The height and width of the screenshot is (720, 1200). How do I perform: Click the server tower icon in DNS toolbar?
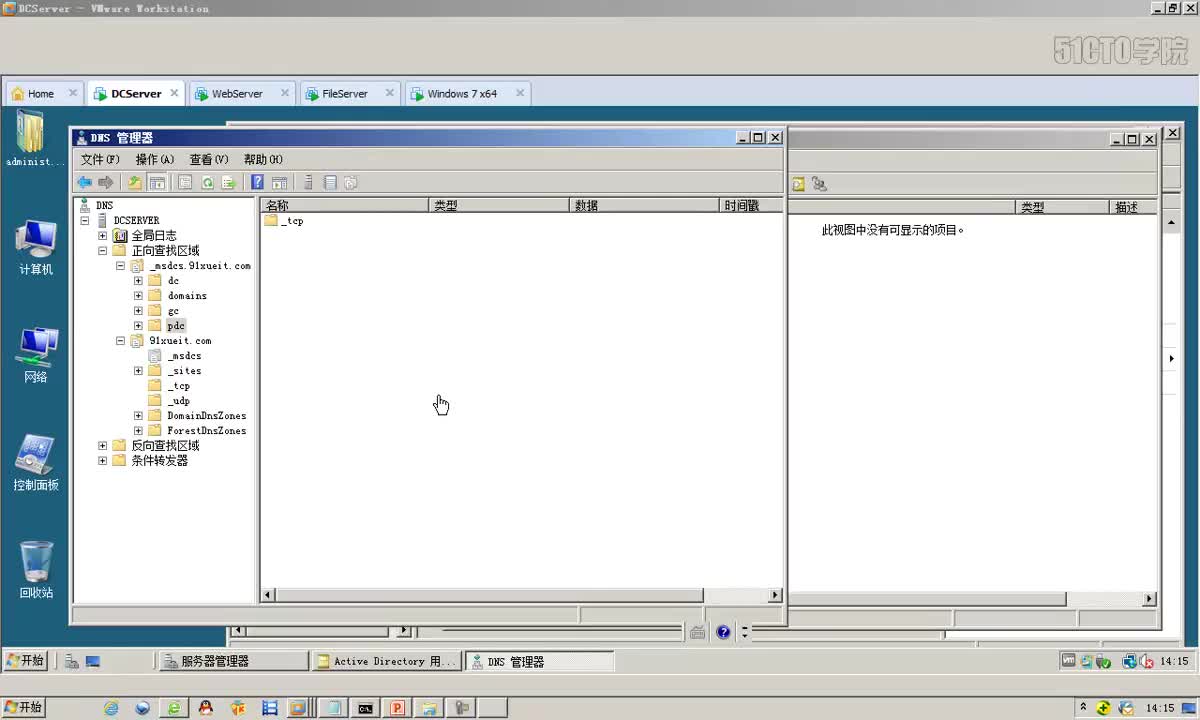click(309, 183)
